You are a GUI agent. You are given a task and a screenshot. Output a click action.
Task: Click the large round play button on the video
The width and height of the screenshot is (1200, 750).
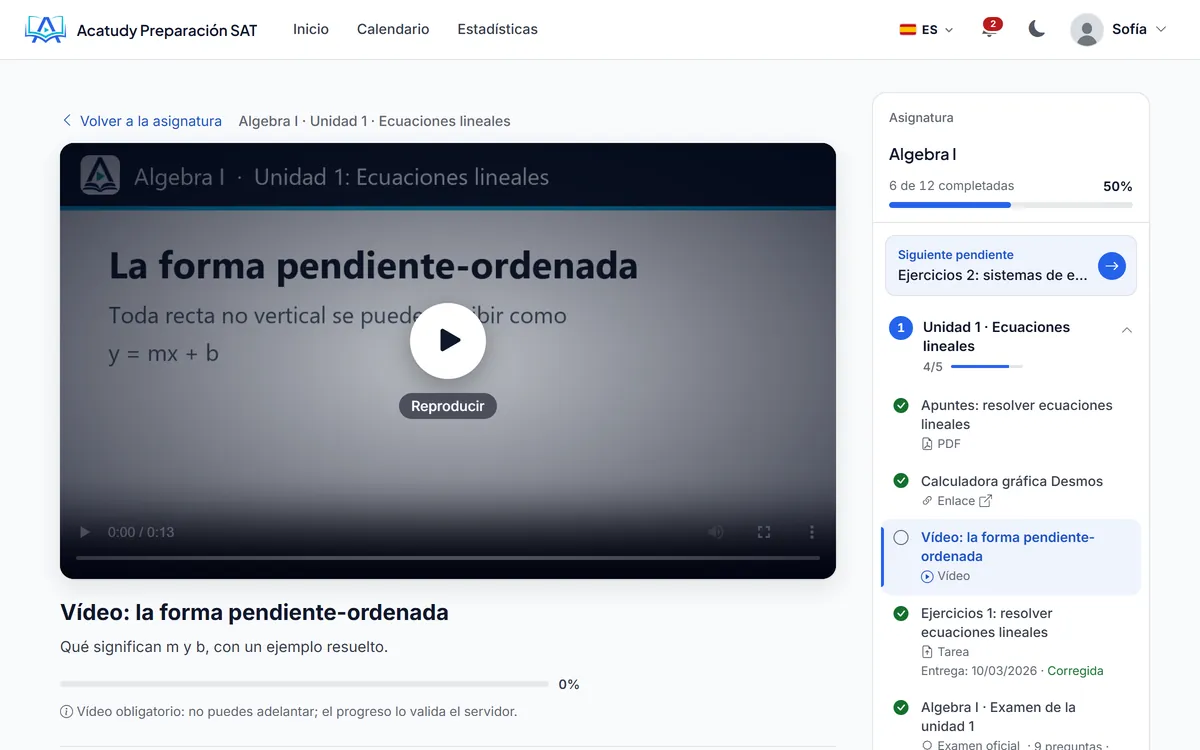point(448,341)
